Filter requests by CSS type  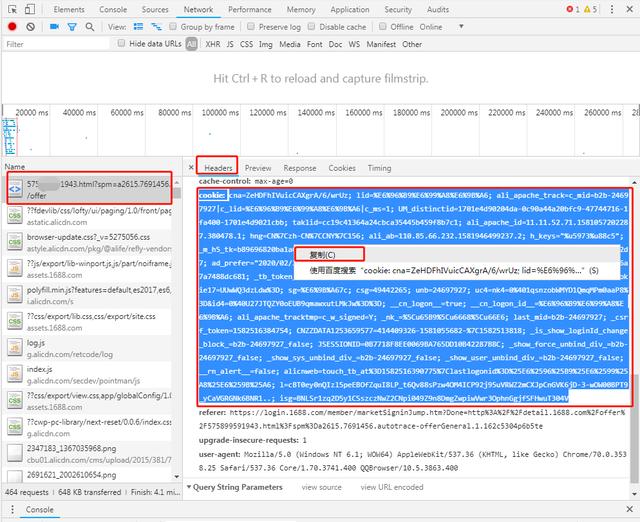(246, 44)
